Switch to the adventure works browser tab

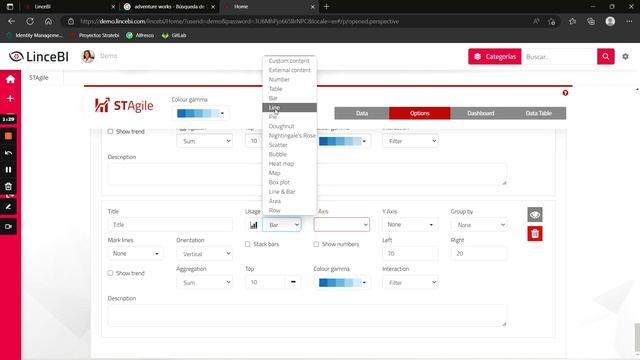[x=169, y=7]
